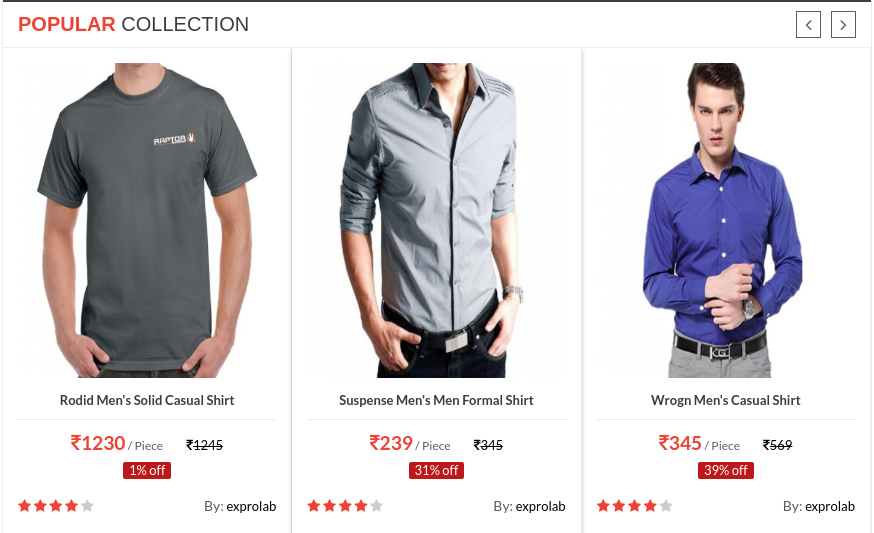This screenshot has width=874, height=533.
Task: Click the 1% off discount badge
Action: pos(147,471)
